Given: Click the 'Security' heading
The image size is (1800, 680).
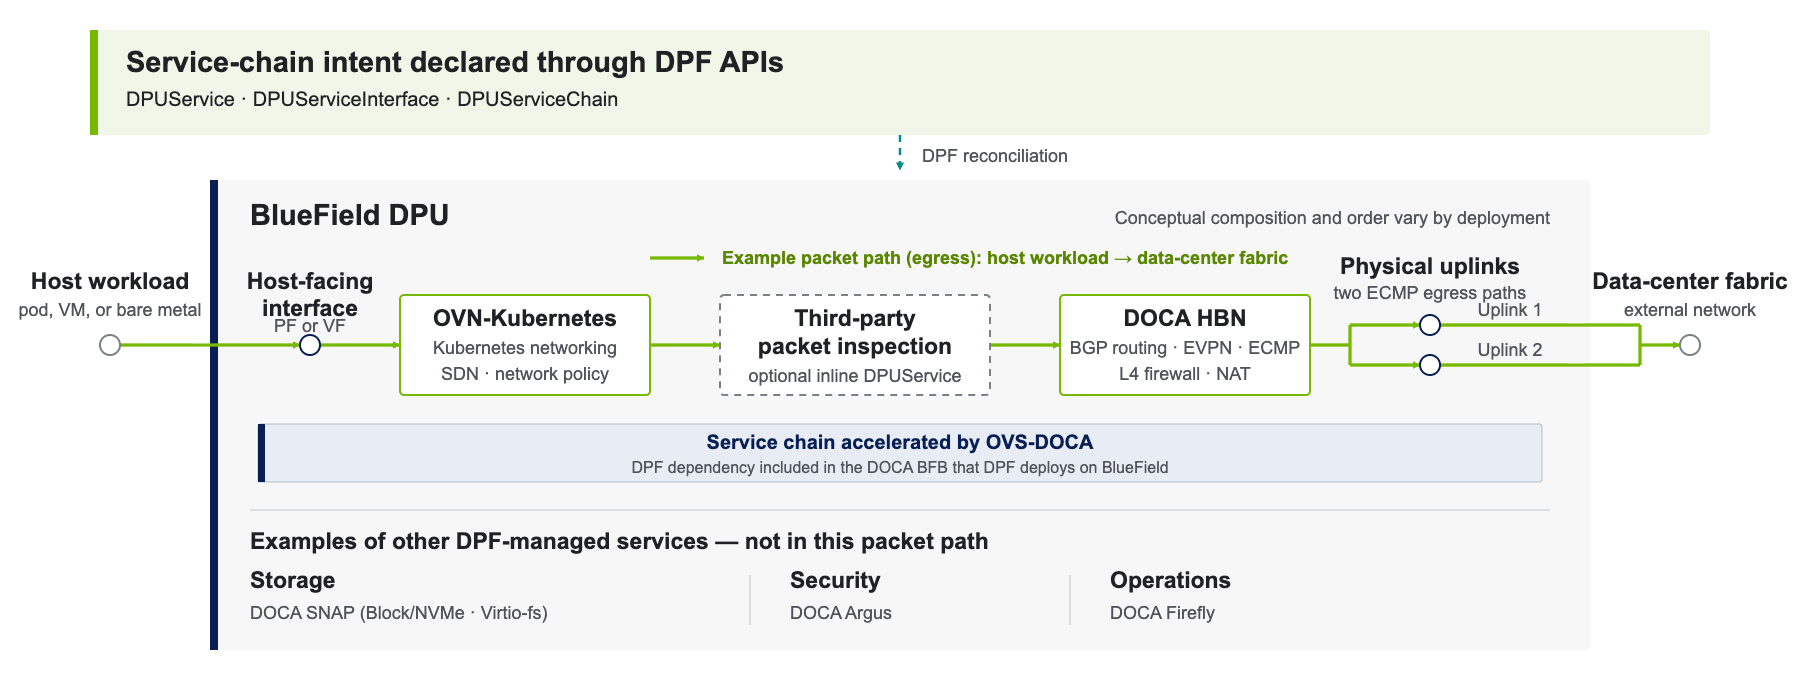Looking at the screenshot, I should point(835,580).
